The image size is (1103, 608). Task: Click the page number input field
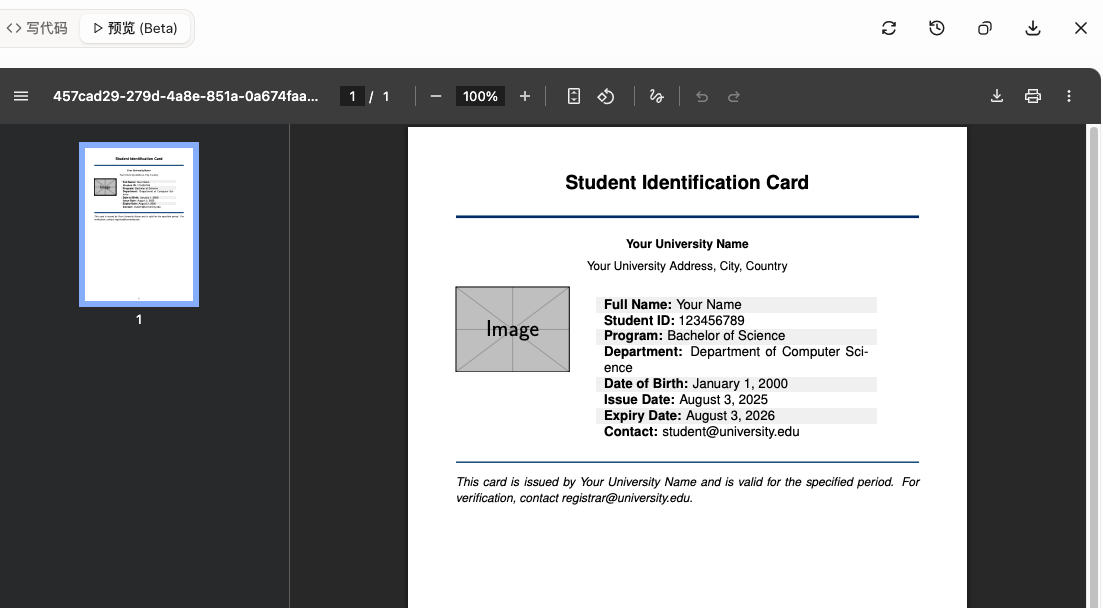(x=352, y=96)
